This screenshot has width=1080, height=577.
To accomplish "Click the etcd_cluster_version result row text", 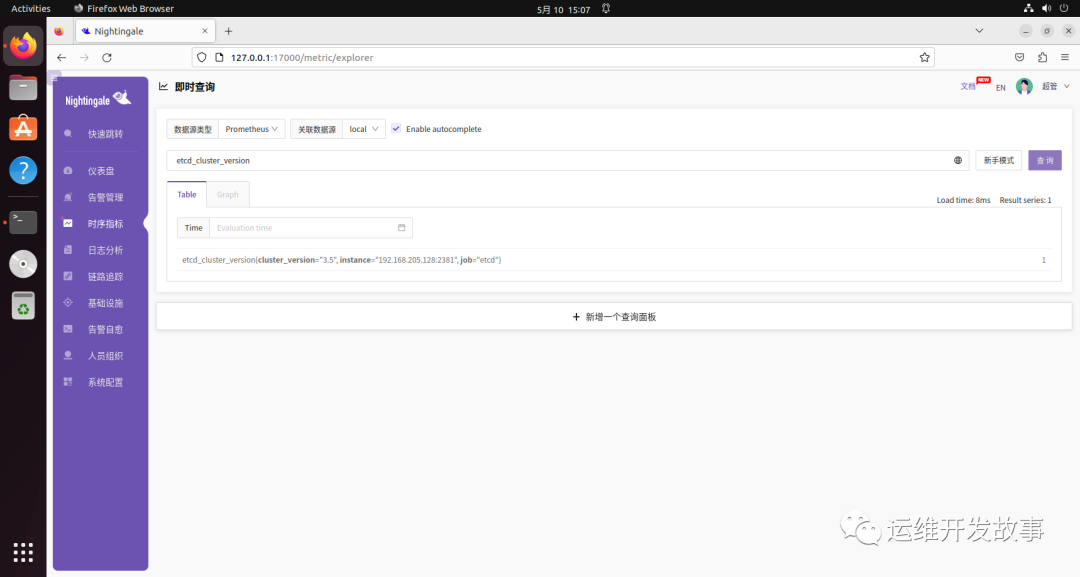I will tap(342, 260).
